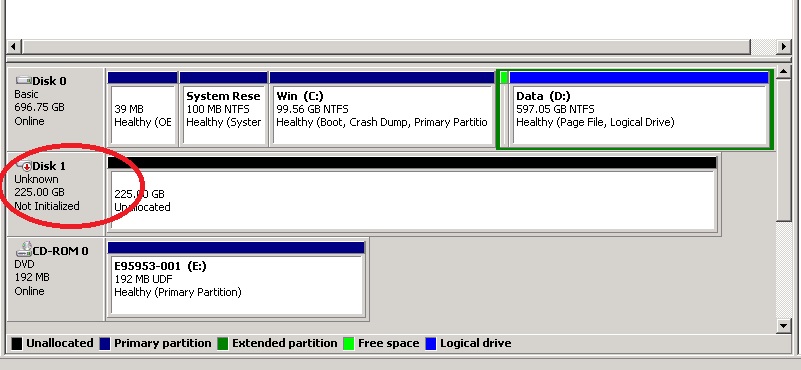Select the Win (C:) partition
This screenshot has width=801, height=370.
tap(382, 109)
